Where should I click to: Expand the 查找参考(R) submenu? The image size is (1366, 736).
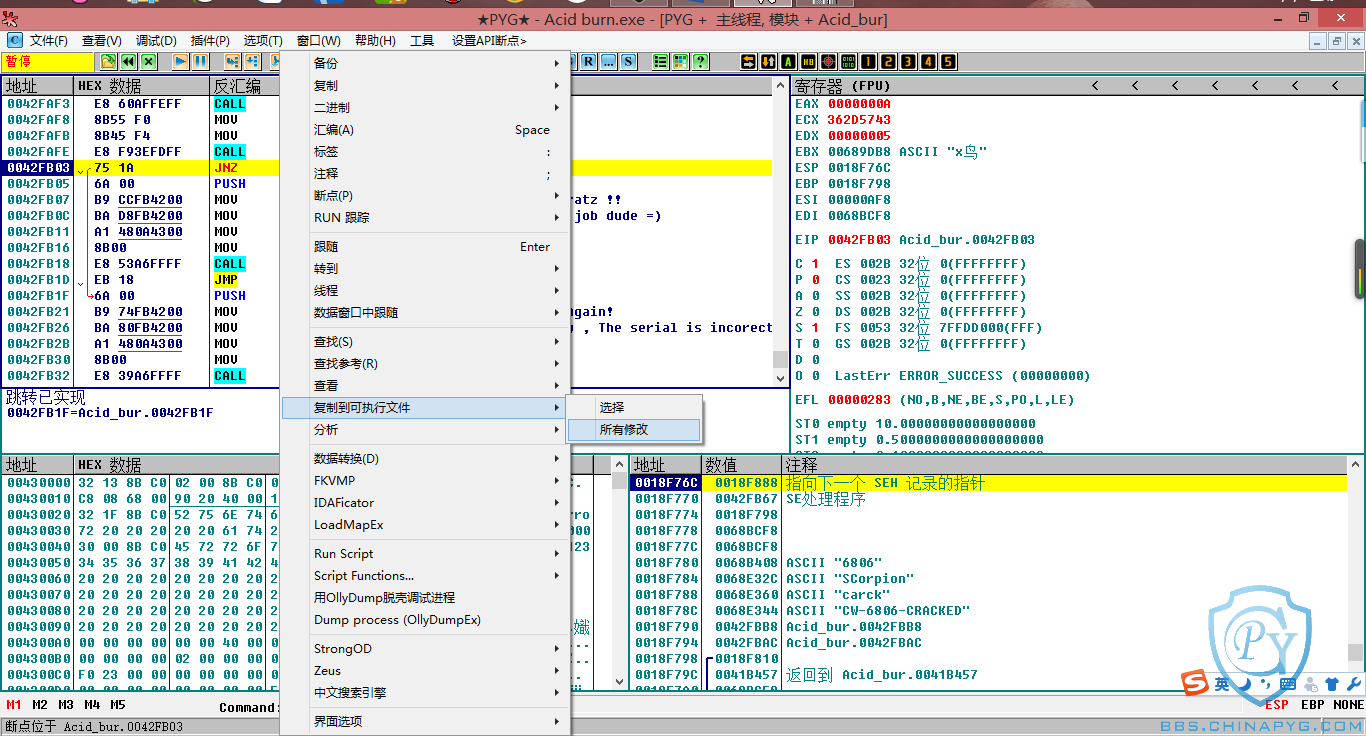tap(425, 363)
